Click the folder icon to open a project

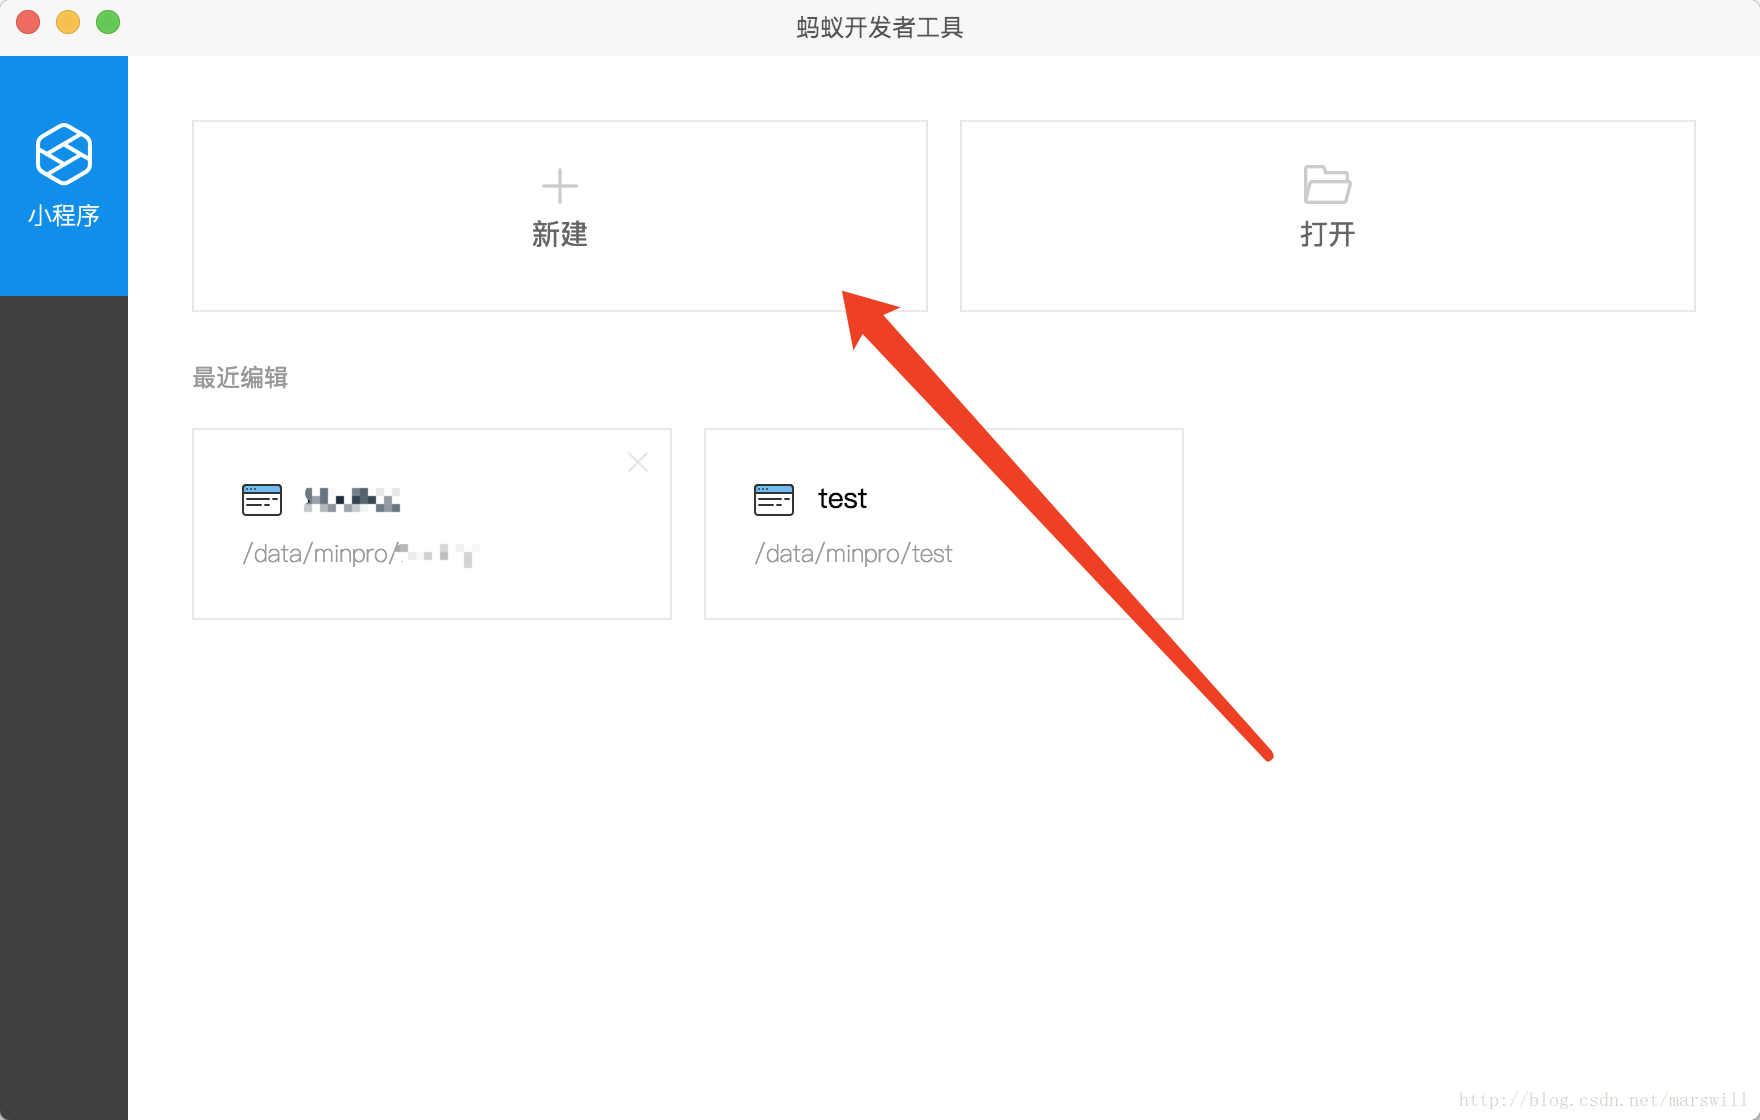pyautogui.click(x=1327, y=185)
